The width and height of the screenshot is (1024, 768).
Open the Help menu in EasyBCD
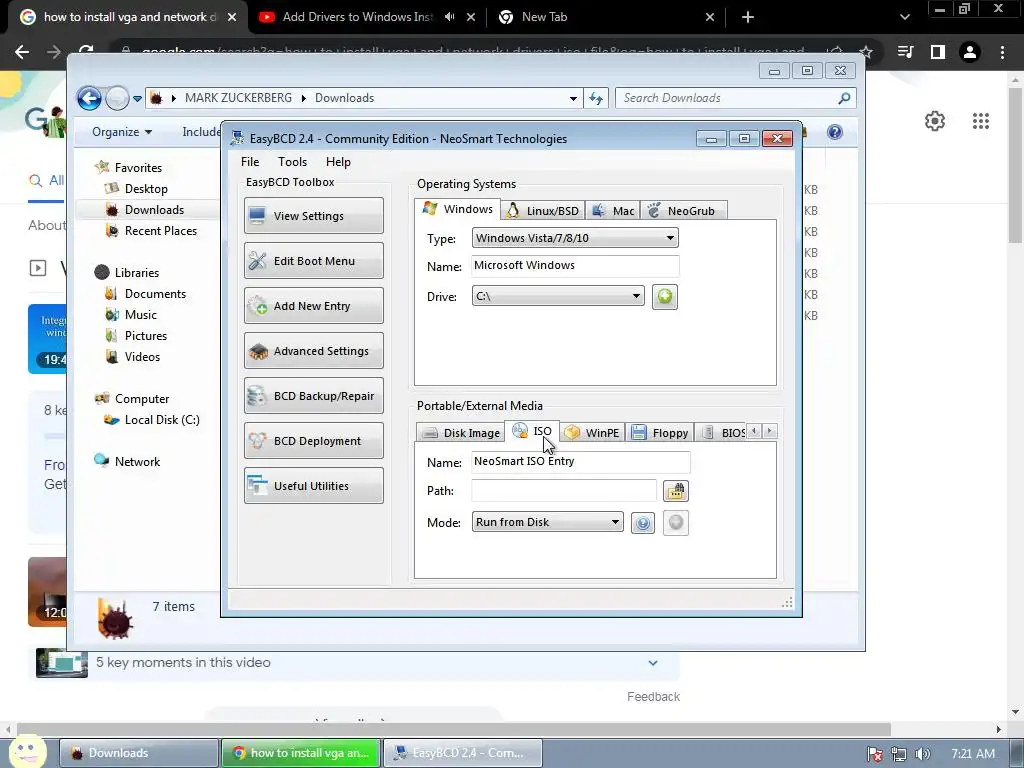click(x=338, y=162)
